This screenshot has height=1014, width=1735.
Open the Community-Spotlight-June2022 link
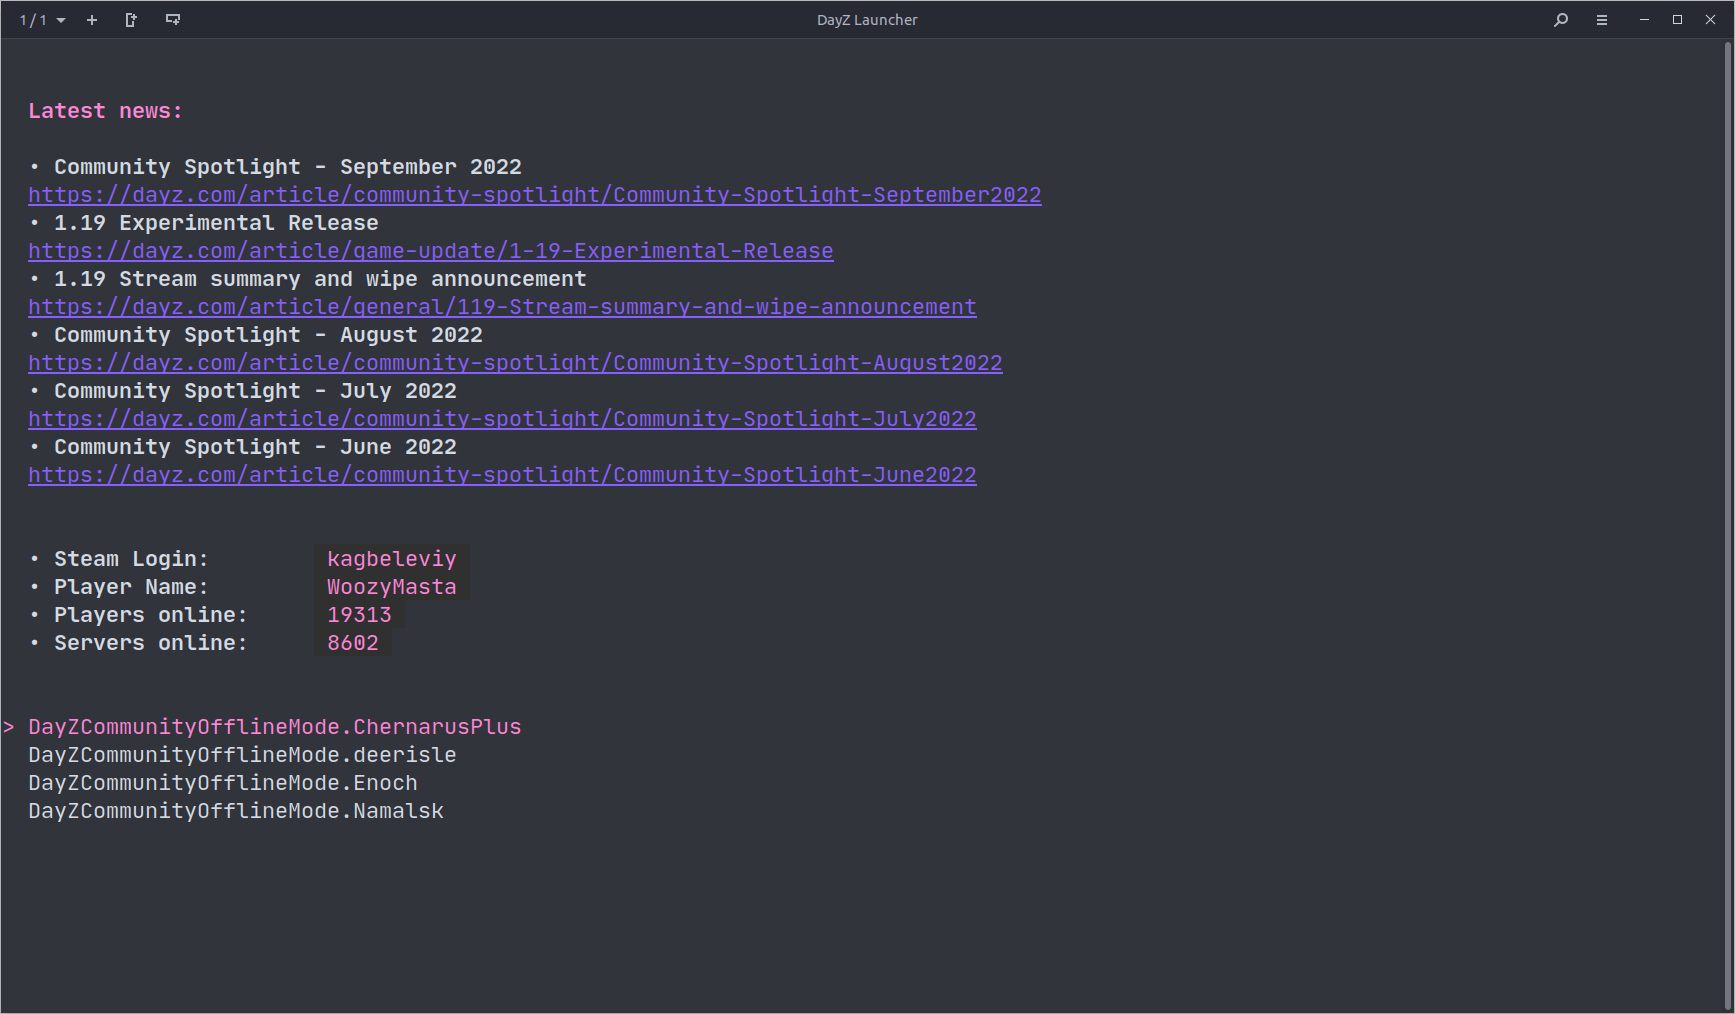coord(502,475)
